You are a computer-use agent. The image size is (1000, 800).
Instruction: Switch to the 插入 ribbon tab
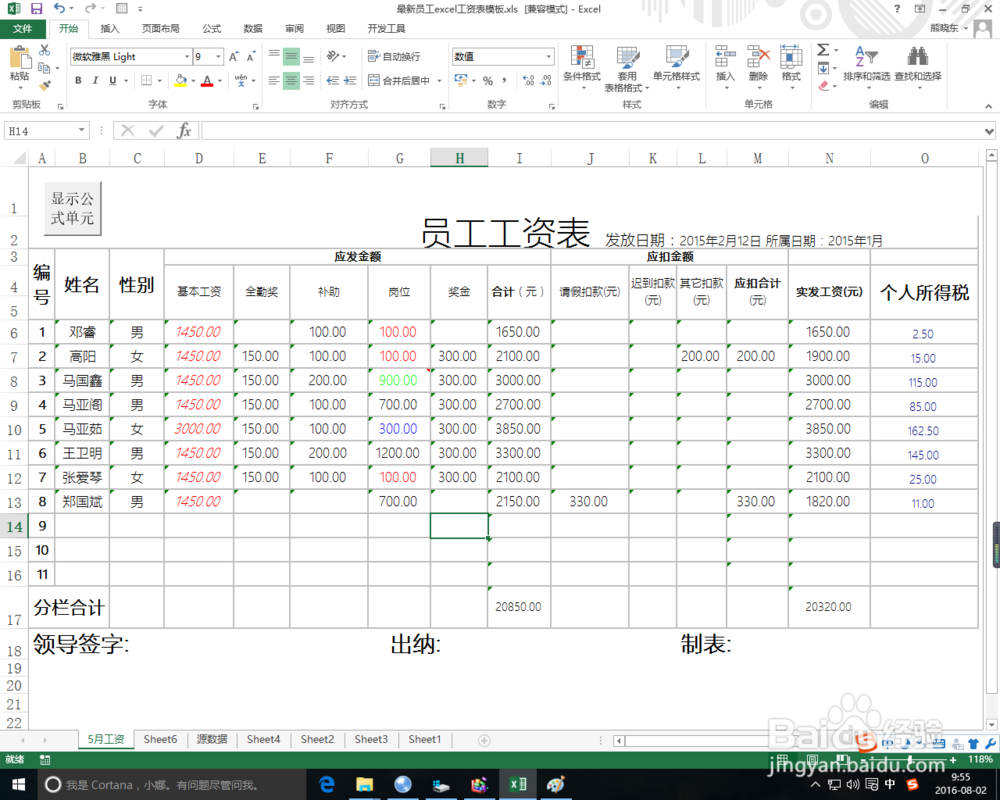point(110,28)
